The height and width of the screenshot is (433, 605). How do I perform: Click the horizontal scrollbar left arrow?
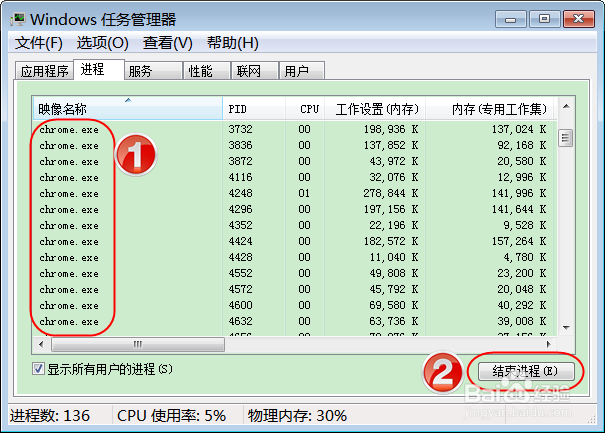tap(41, 344)
